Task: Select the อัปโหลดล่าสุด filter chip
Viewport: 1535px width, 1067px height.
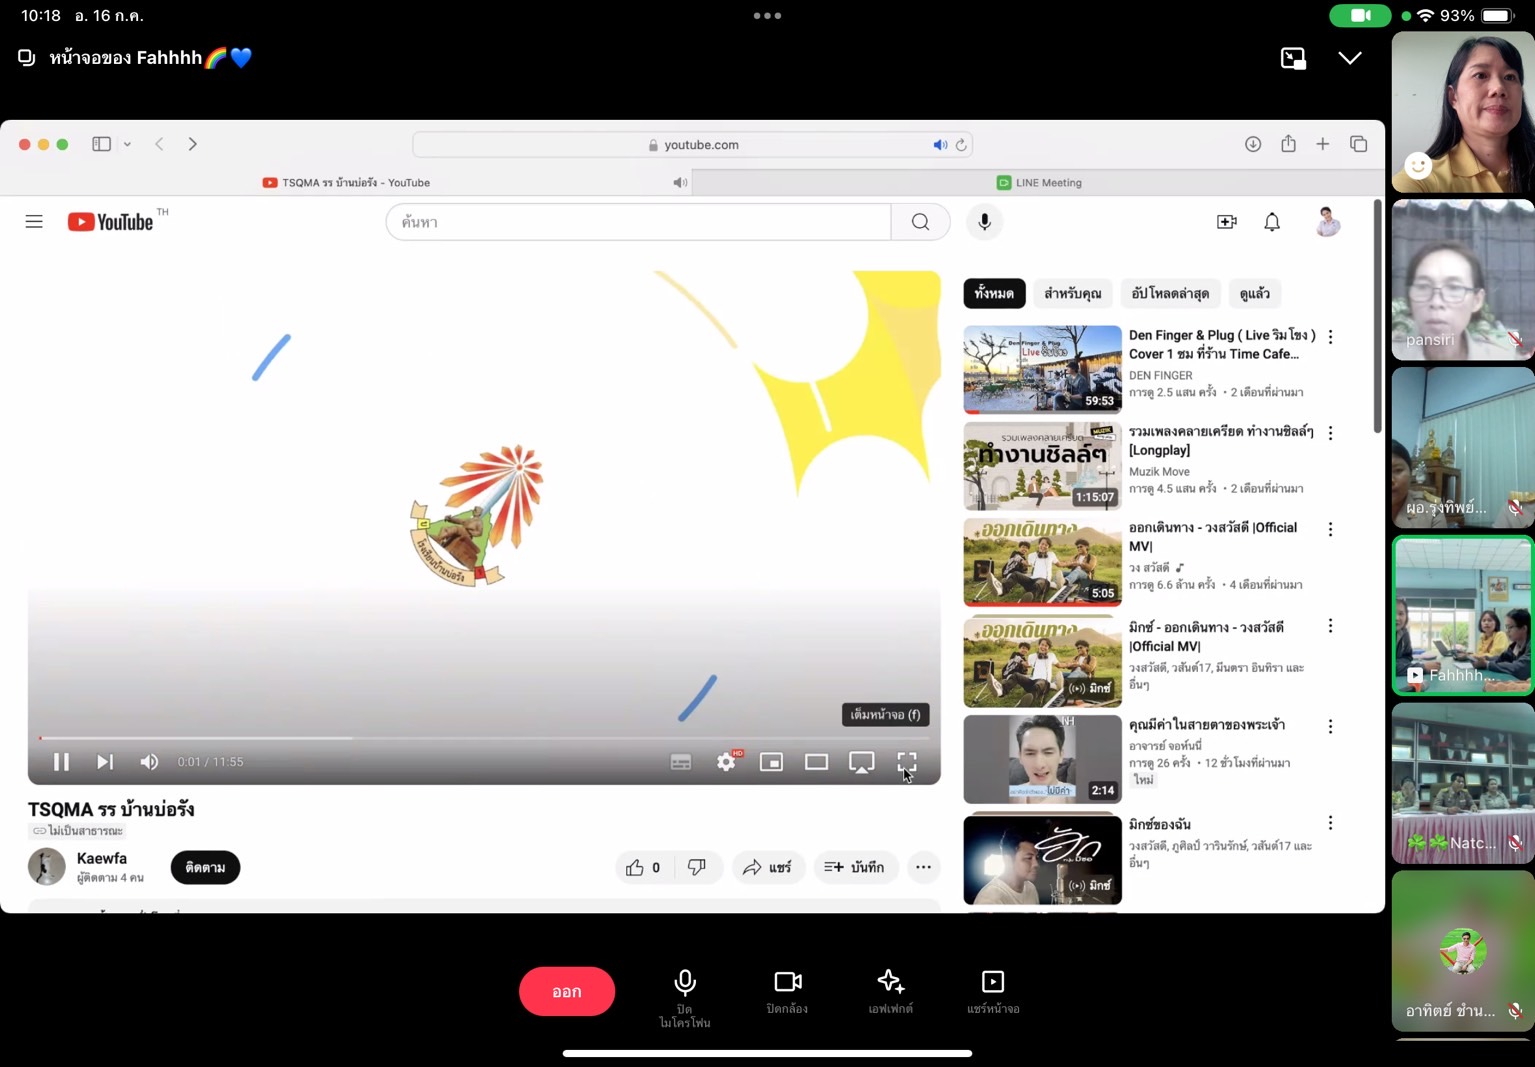Action: pos(1170,293)
